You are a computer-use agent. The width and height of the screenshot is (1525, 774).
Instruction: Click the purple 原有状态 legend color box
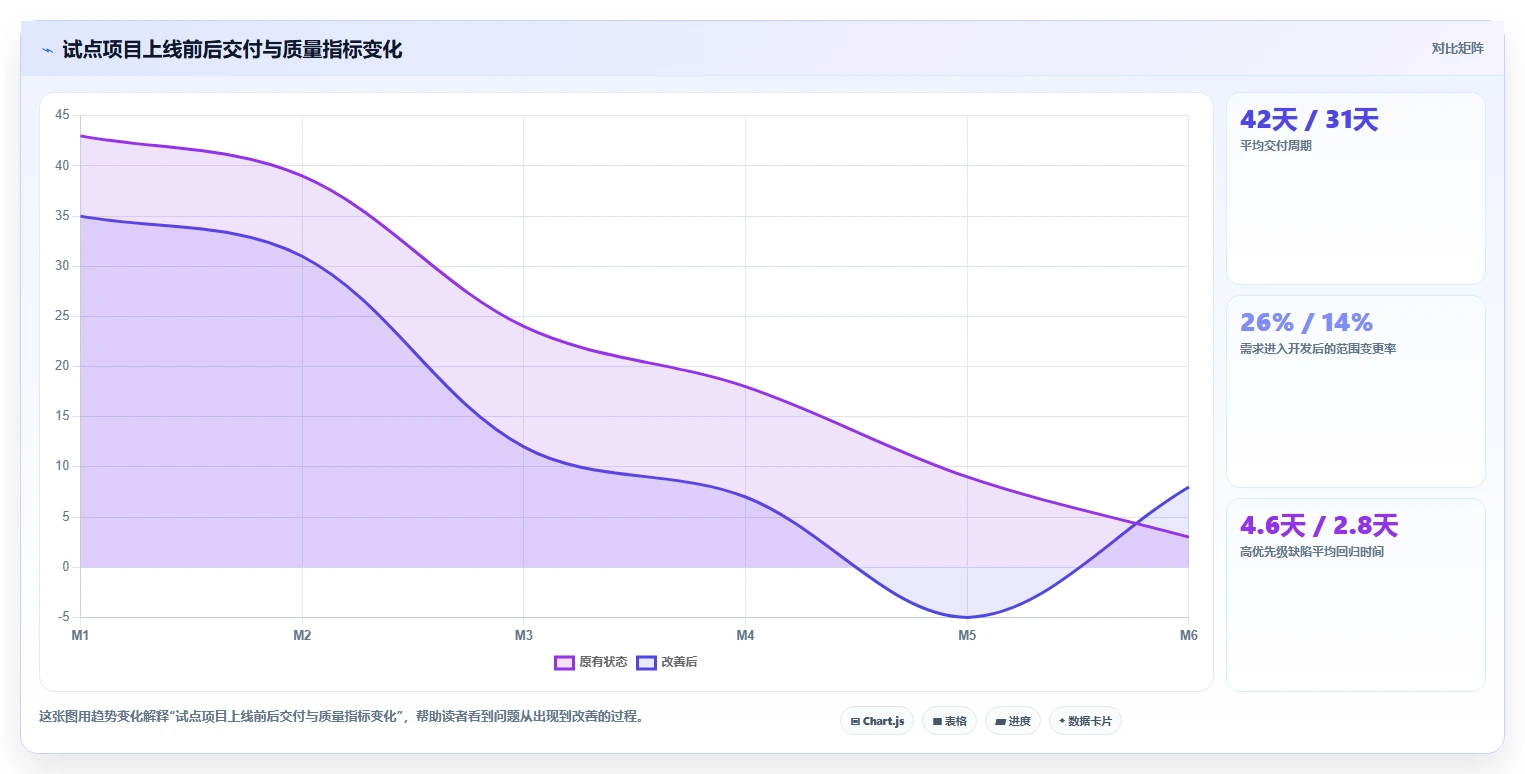pyautogui.click(x=564, y=662)
